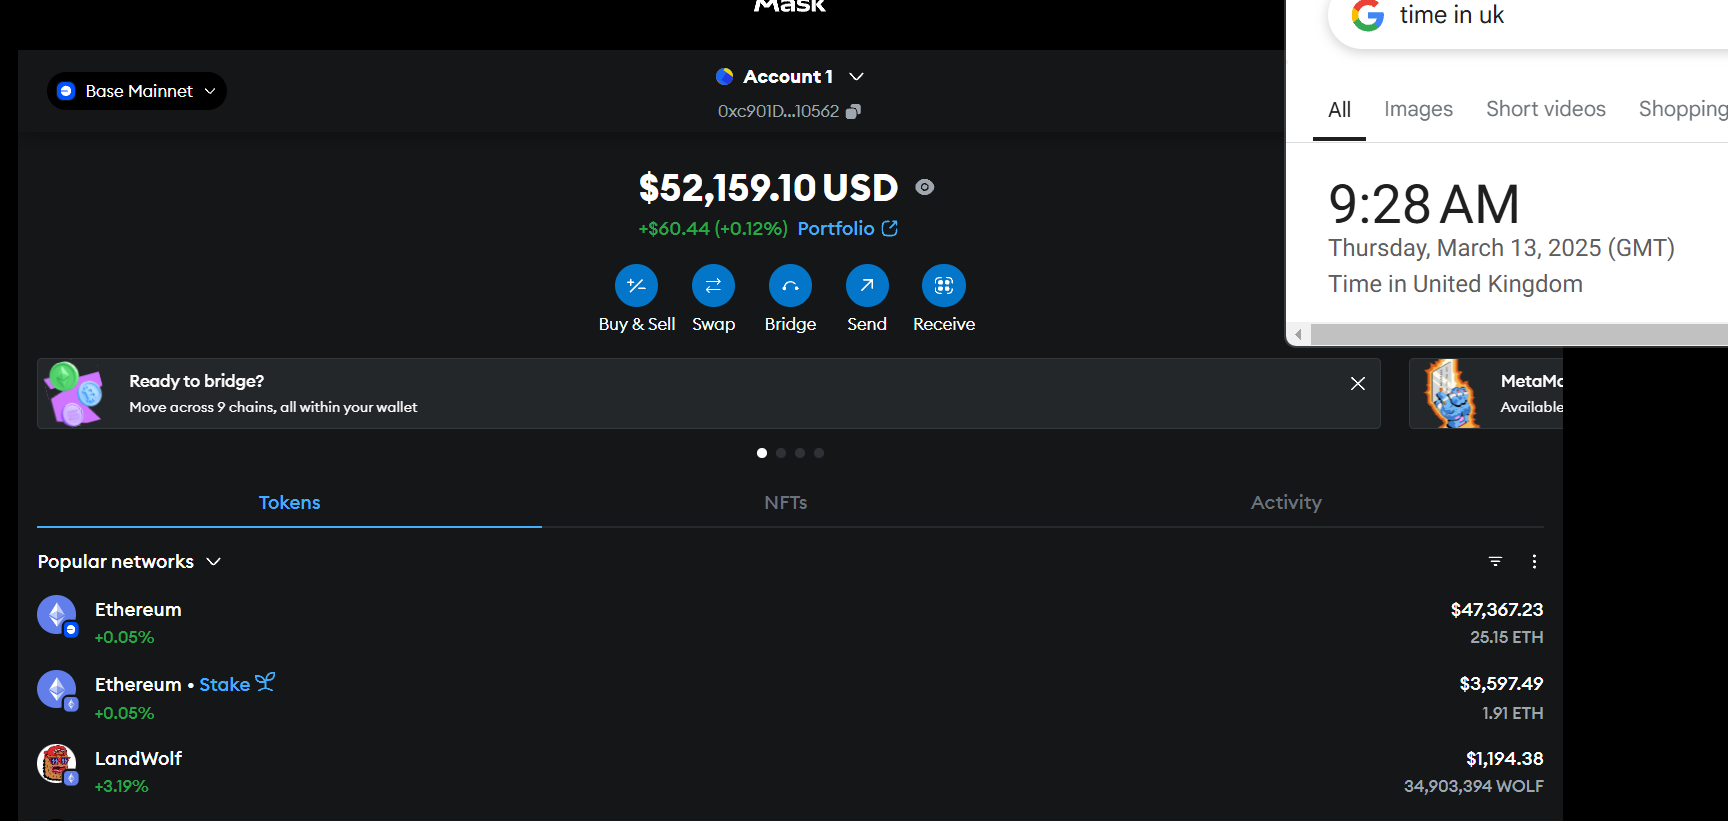Viewport: 1728px width, 821px height.
Task: Select the second carousel dot
Action: point(781,453)
